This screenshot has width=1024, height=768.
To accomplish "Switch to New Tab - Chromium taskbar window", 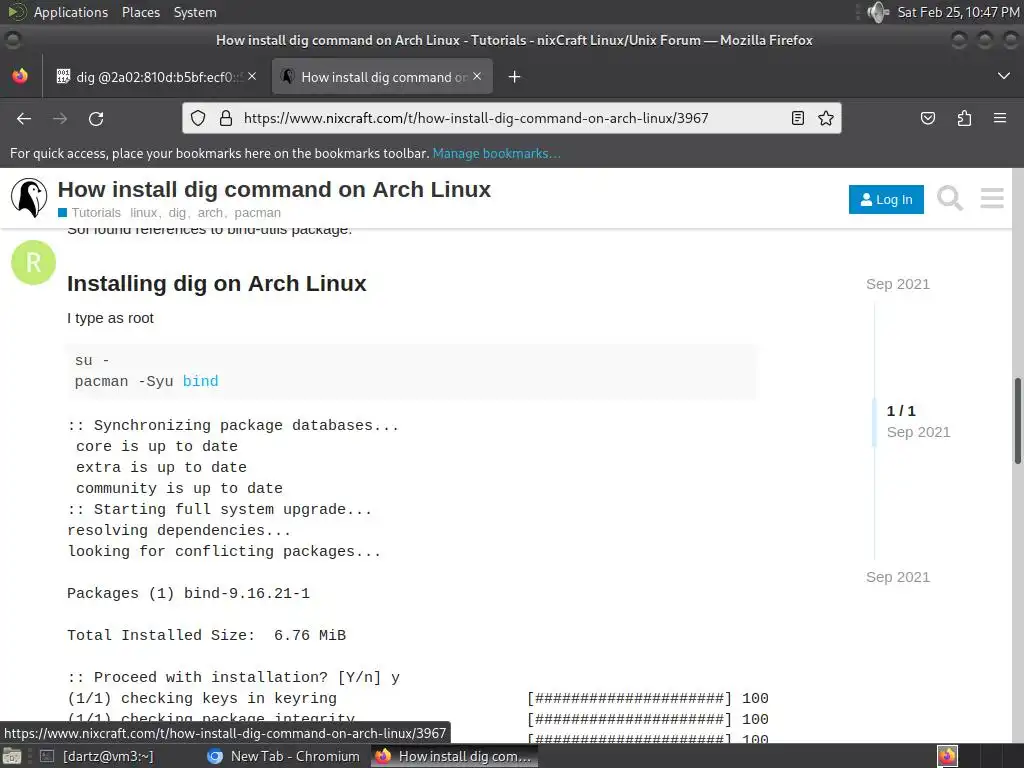I will (284, 756).
